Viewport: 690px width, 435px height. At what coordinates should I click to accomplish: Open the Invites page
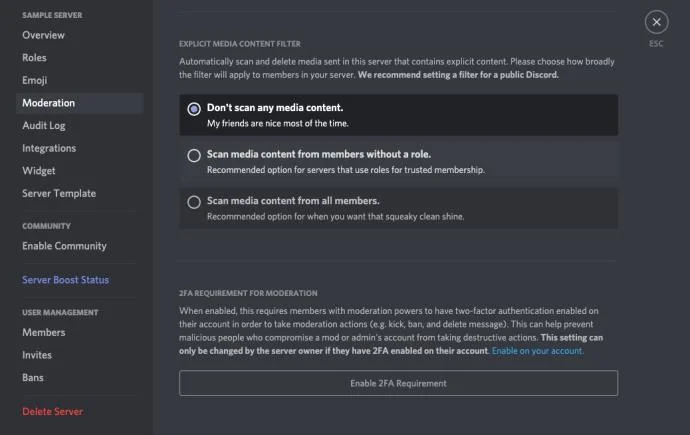pyautogui.click(x=37, y=355)
